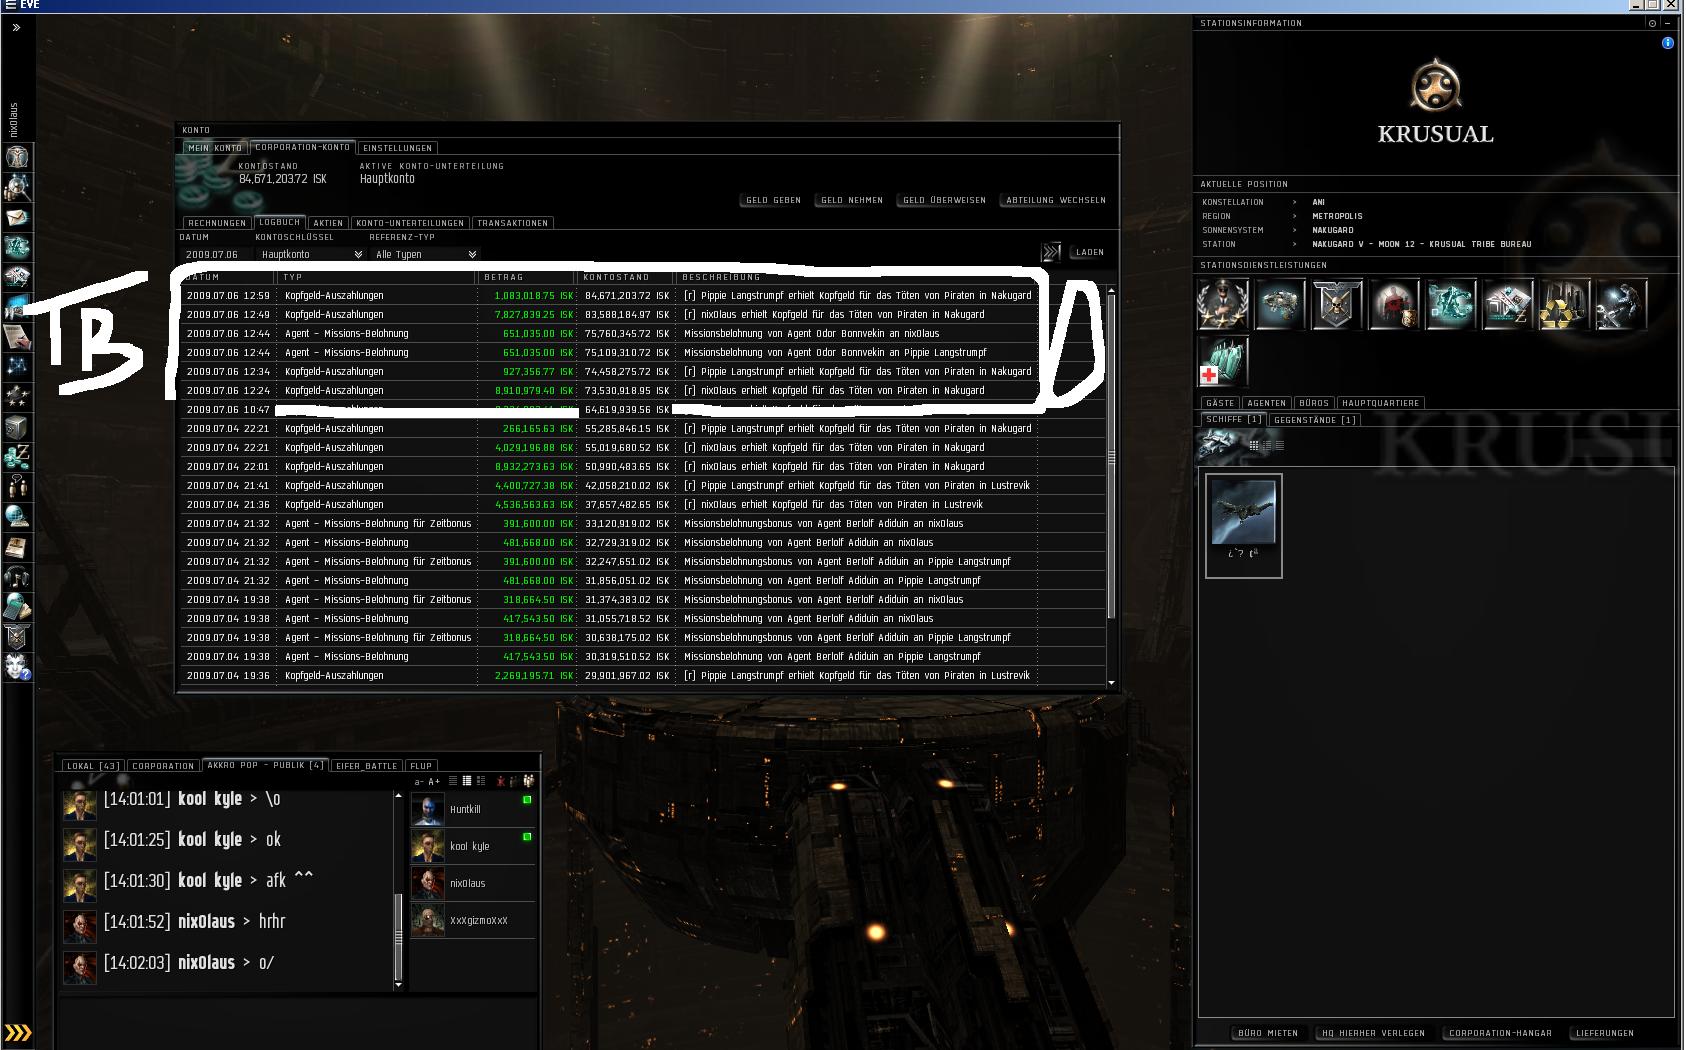Click the chat window scrollbar handle
This screenshot has height=1050, width=1686.
(399, 937)
